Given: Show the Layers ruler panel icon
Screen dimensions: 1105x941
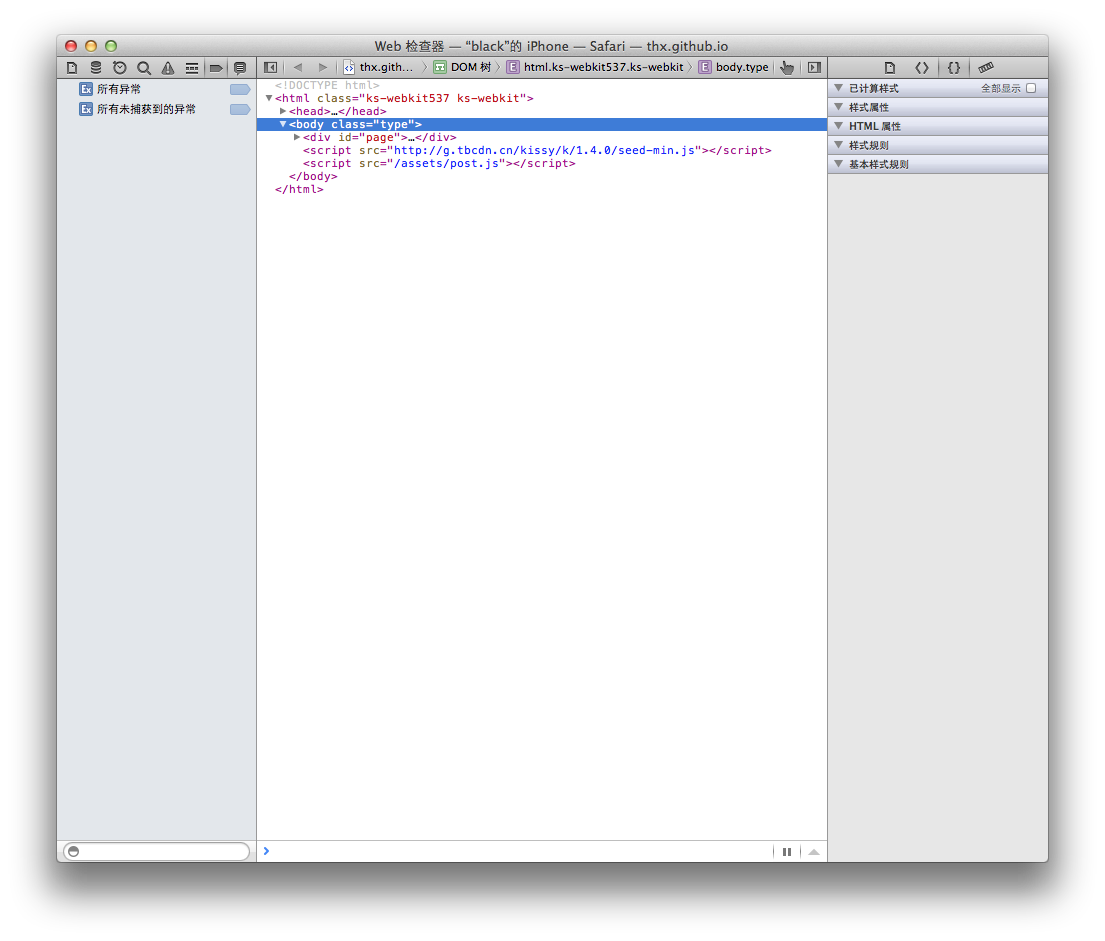Looking at the screenshot, I should tap(986, 68).
